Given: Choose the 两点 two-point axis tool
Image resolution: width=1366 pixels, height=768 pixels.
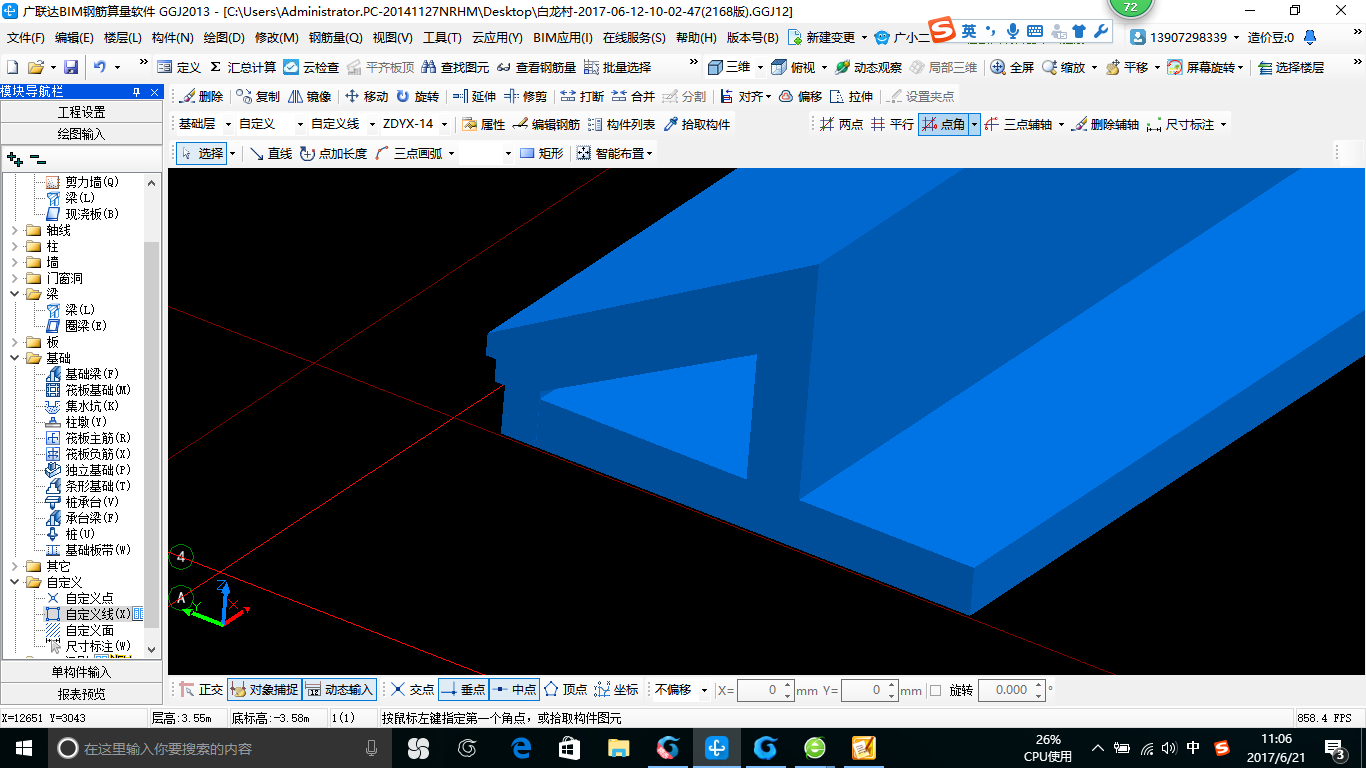Looking at the screenshot, I should [x=841, y=125].
